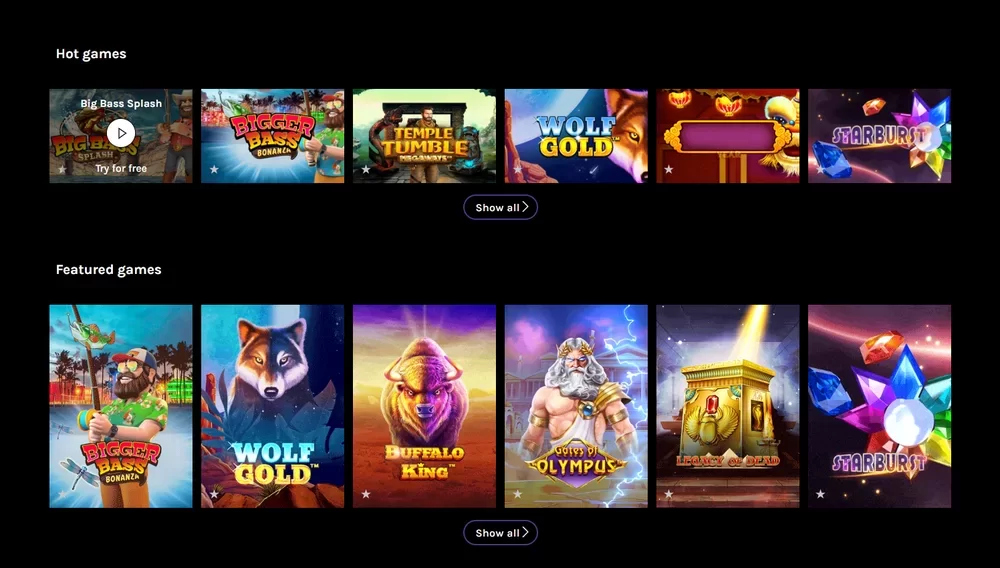This screenshot has width=1000, height=568.
Task: Favorite Legacy of Dead with star
Action: click(668, 494)
